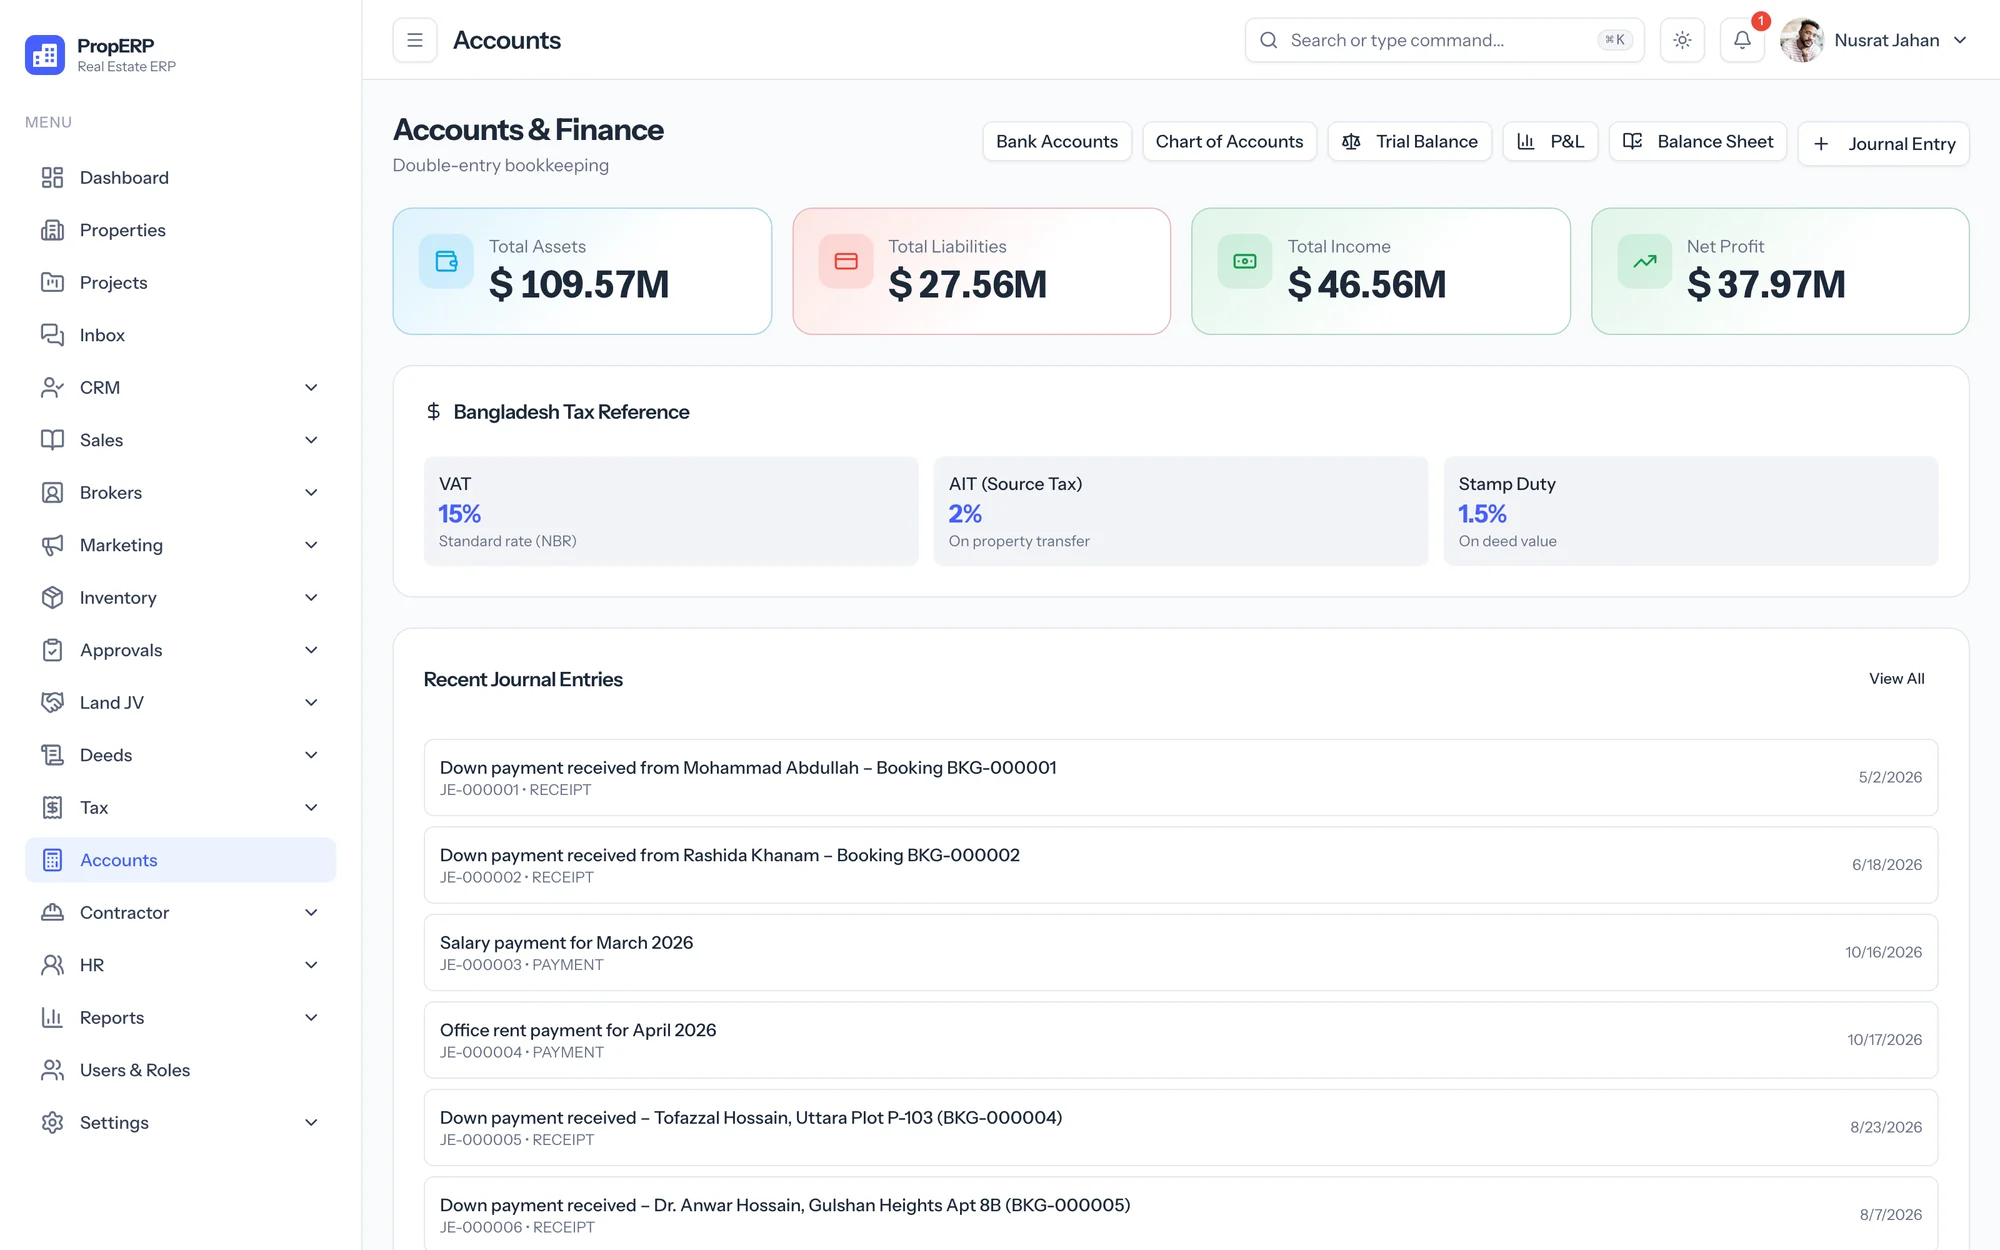The image size is (2000, 1250).
Task: Select the Rashida Khanam down payment entry
Action: [x=1180, y=865]
